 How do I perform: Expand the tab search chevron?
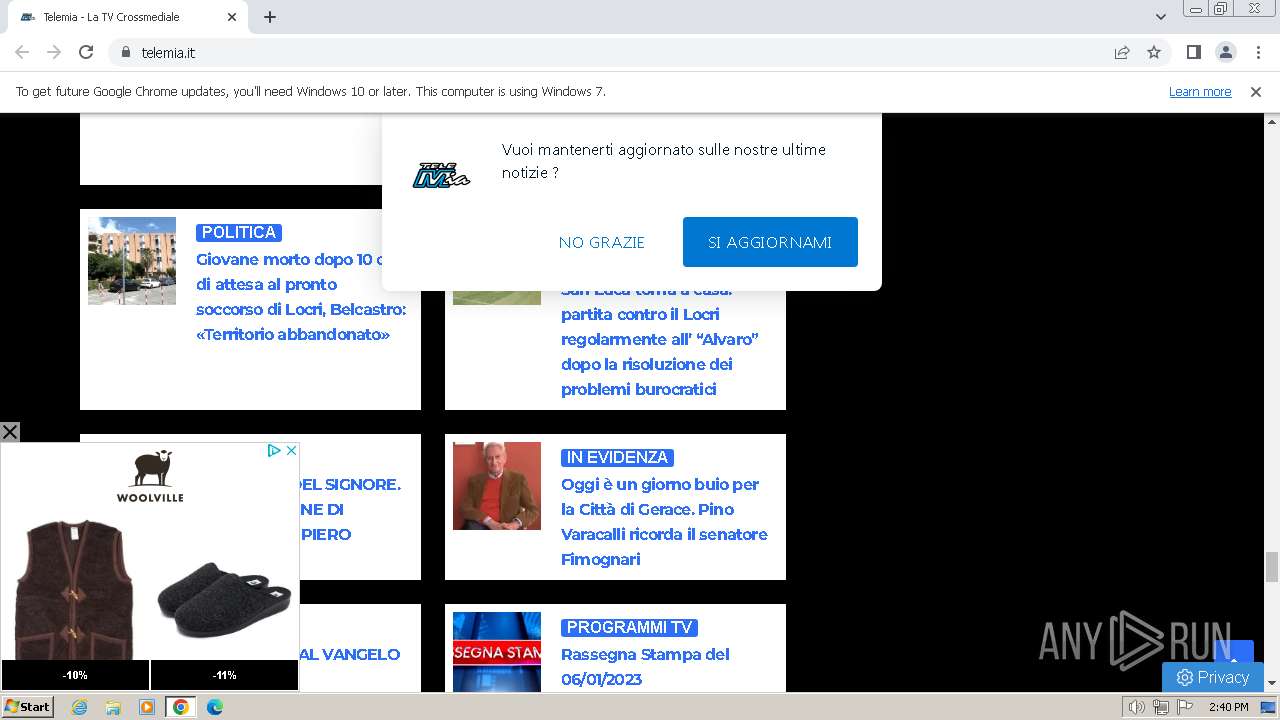1161,17
